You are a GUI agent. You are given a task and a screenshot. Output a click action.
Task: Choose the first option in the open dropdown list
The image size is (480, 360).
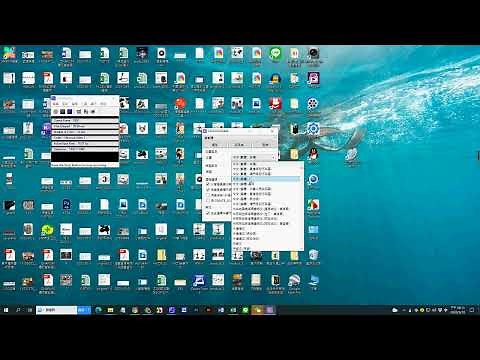(266, 164)
